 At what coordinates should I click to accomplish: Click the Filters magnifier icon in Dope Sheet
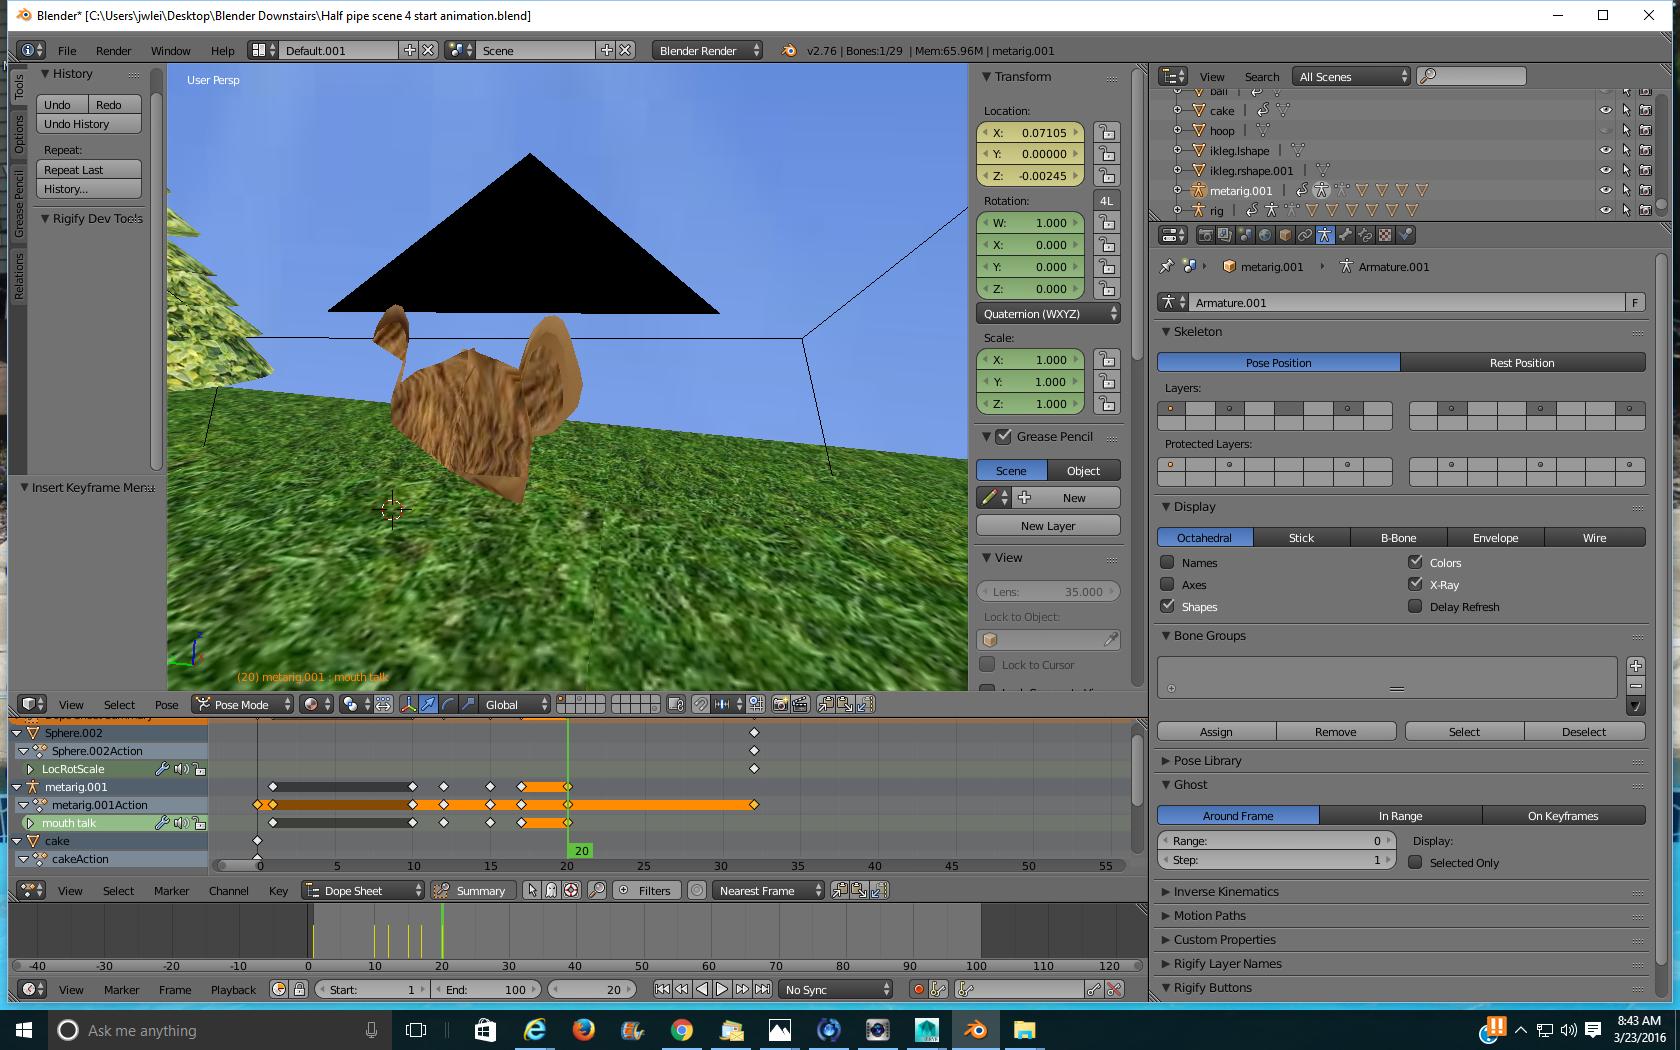[x=597, y=890]
